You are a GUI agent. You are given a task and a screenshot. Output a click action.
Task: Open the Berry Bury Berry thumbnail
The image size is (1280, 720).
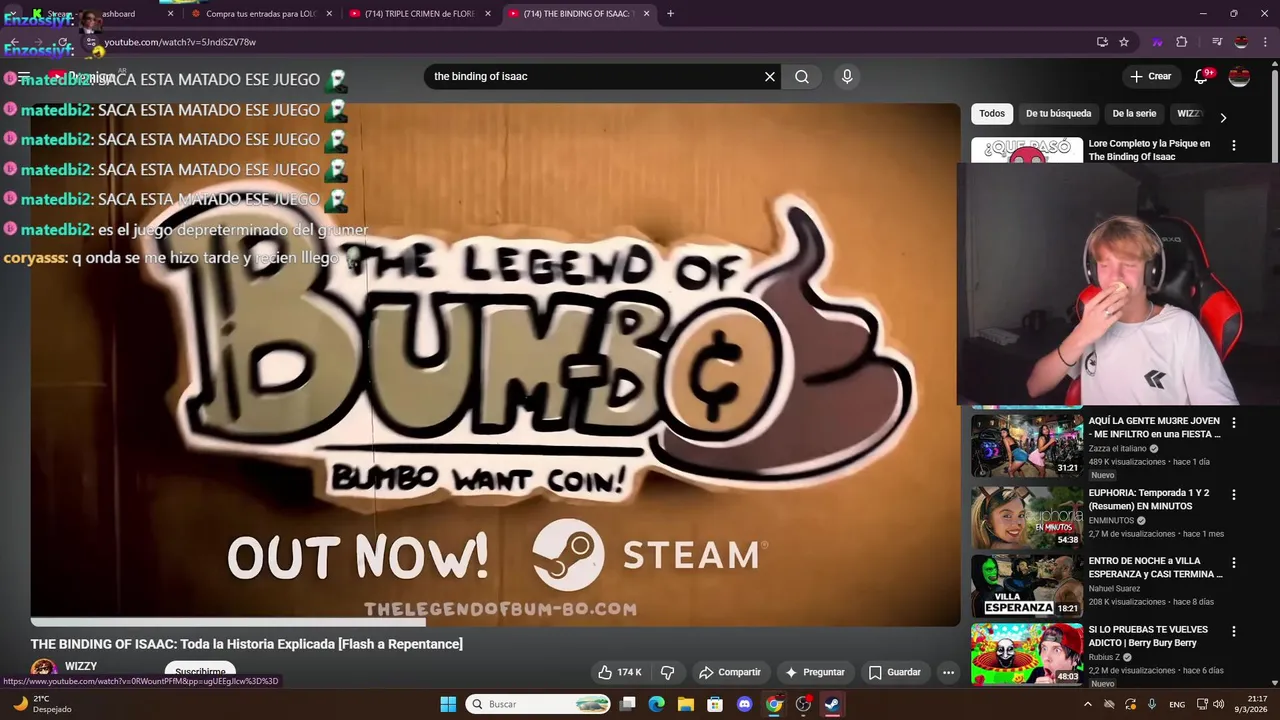coord(1027,654)
